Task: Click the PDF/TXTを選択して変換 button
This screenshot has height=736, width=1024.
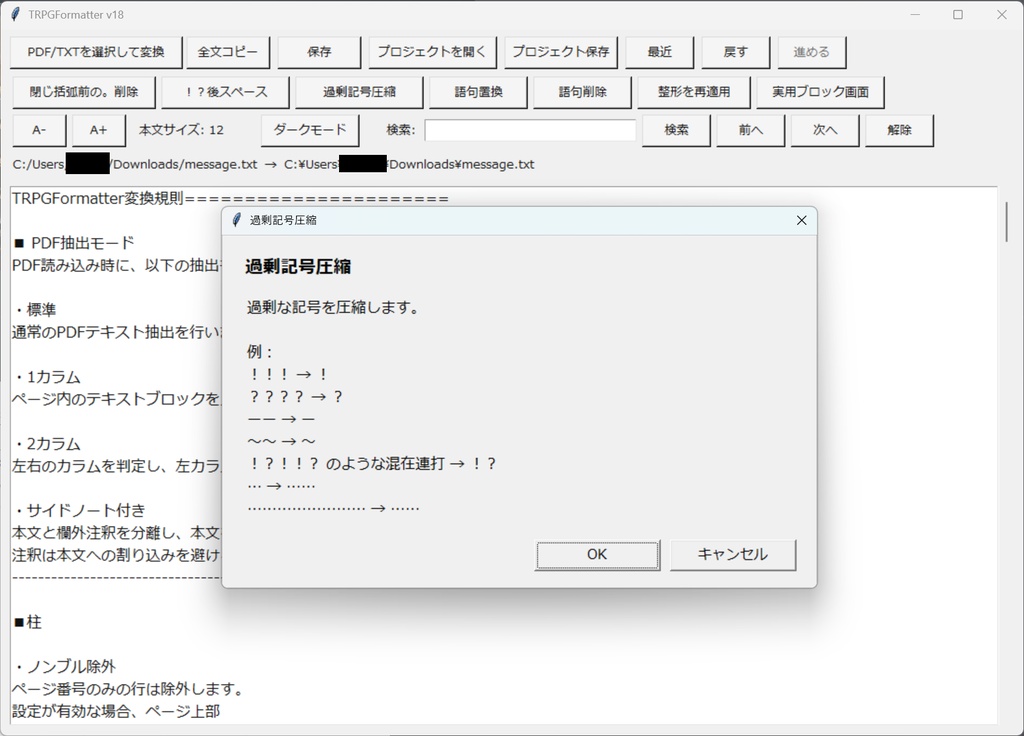Action: pos(96,52)
